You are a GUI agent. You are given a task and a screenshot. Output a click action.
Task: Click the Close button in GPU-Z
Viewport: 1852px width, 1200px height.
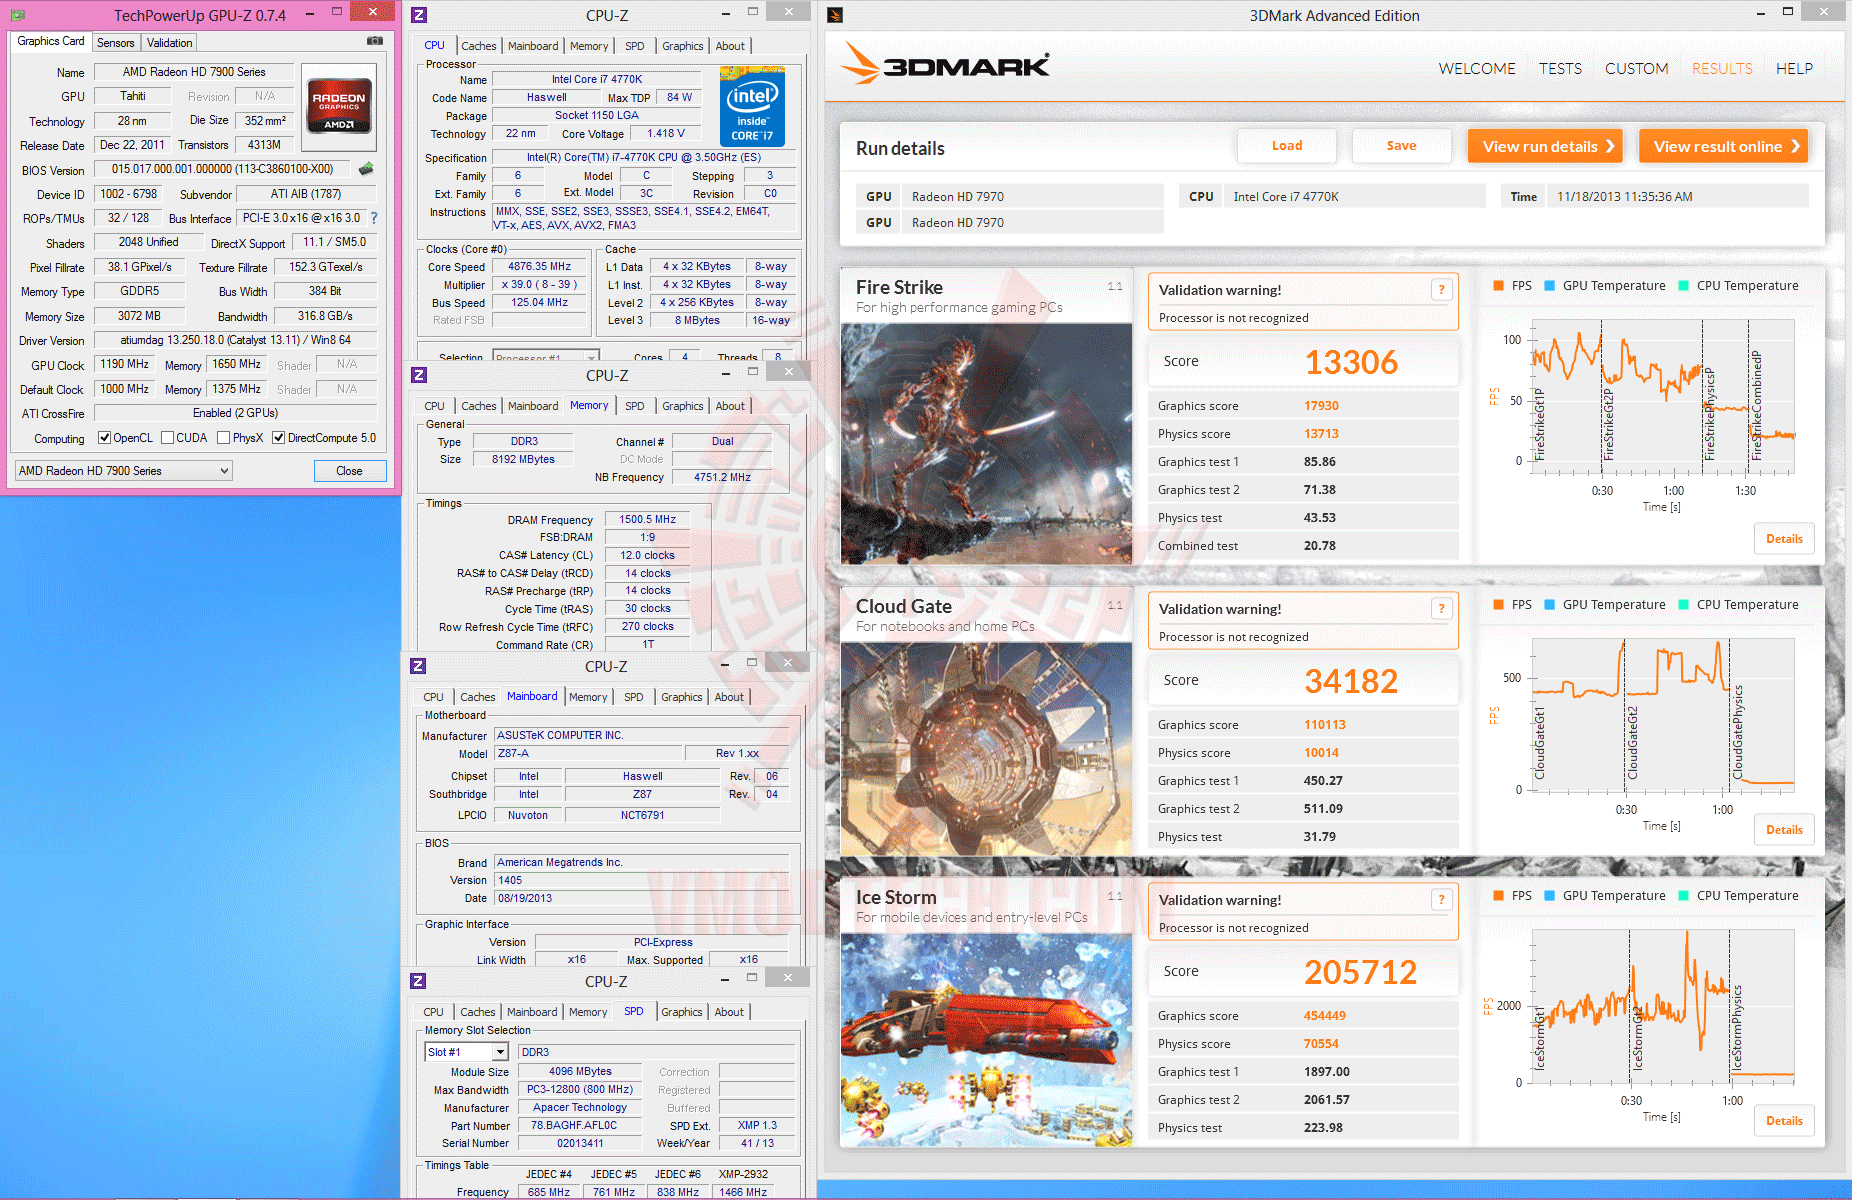tap(349, 471)
